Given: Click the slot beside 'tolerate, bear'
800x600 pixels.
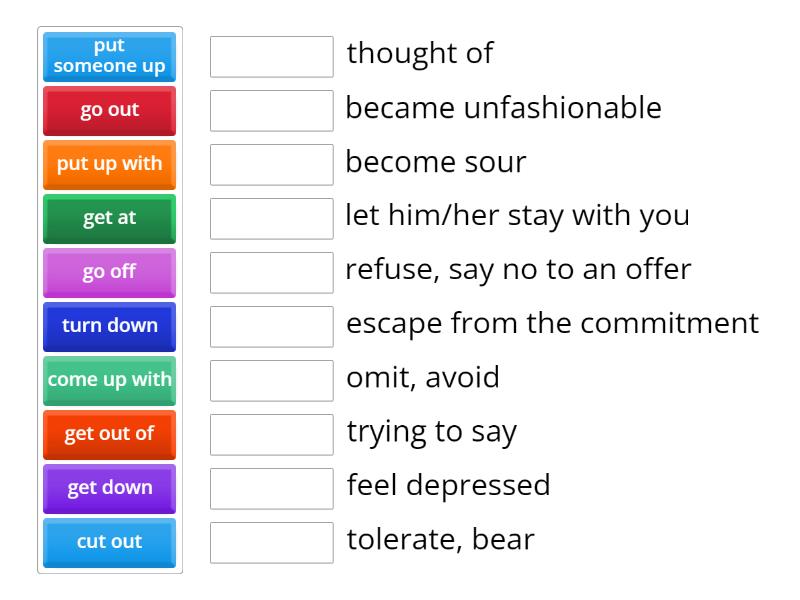Looking at the screenshot, I should point(272,543).
